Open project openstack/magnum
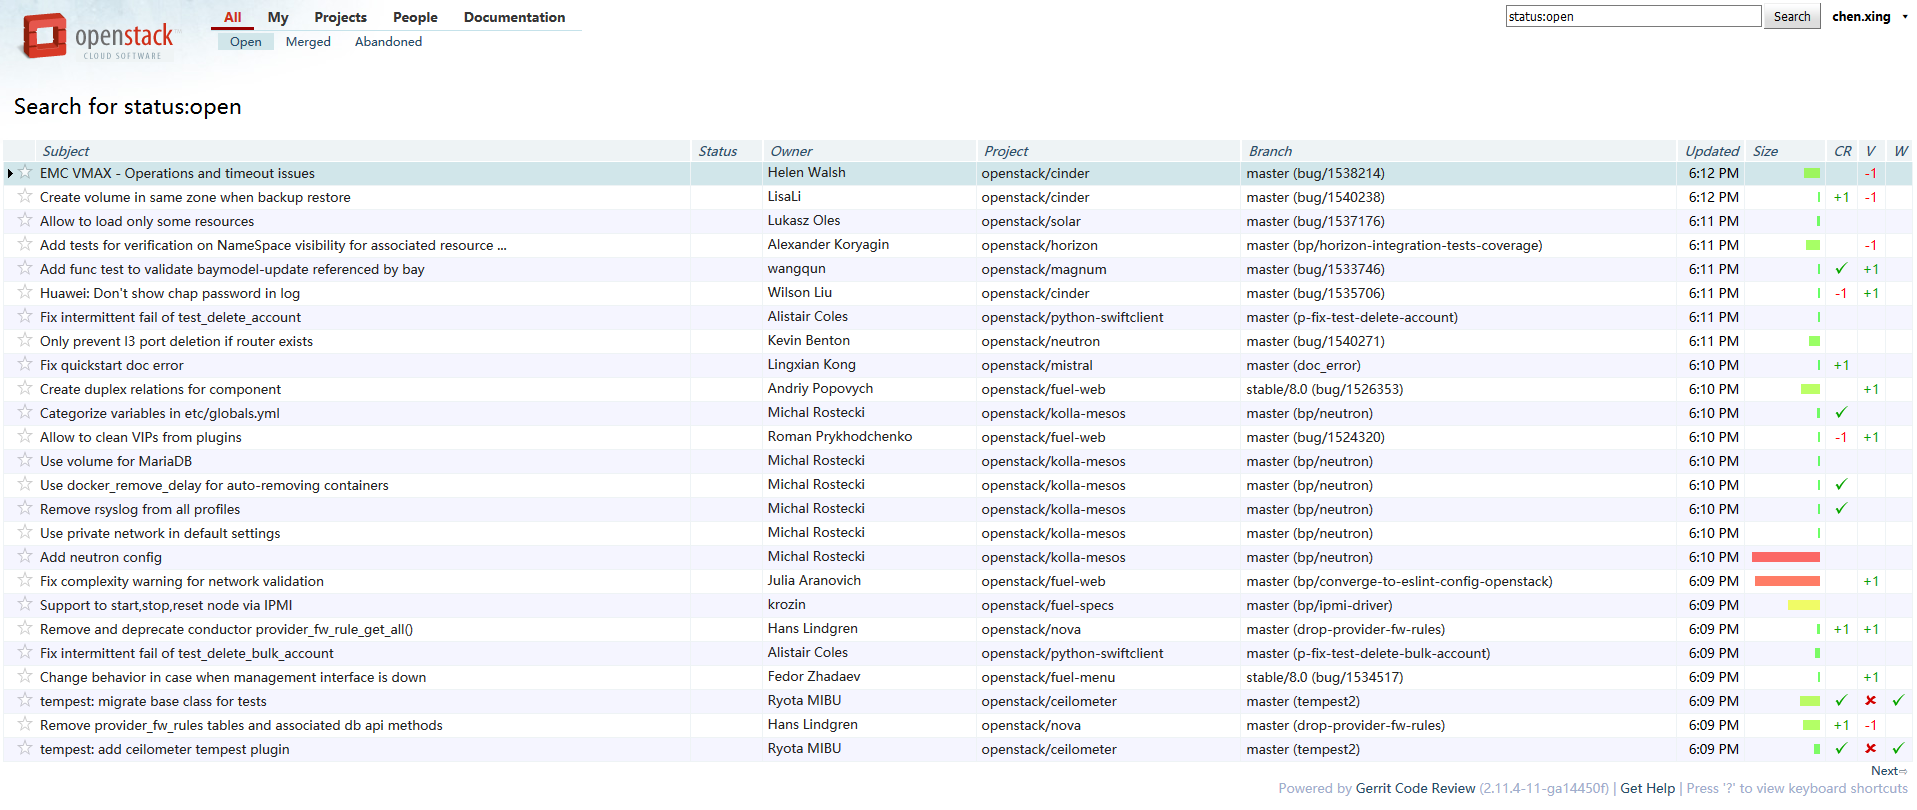 (x=1043, y=269)
